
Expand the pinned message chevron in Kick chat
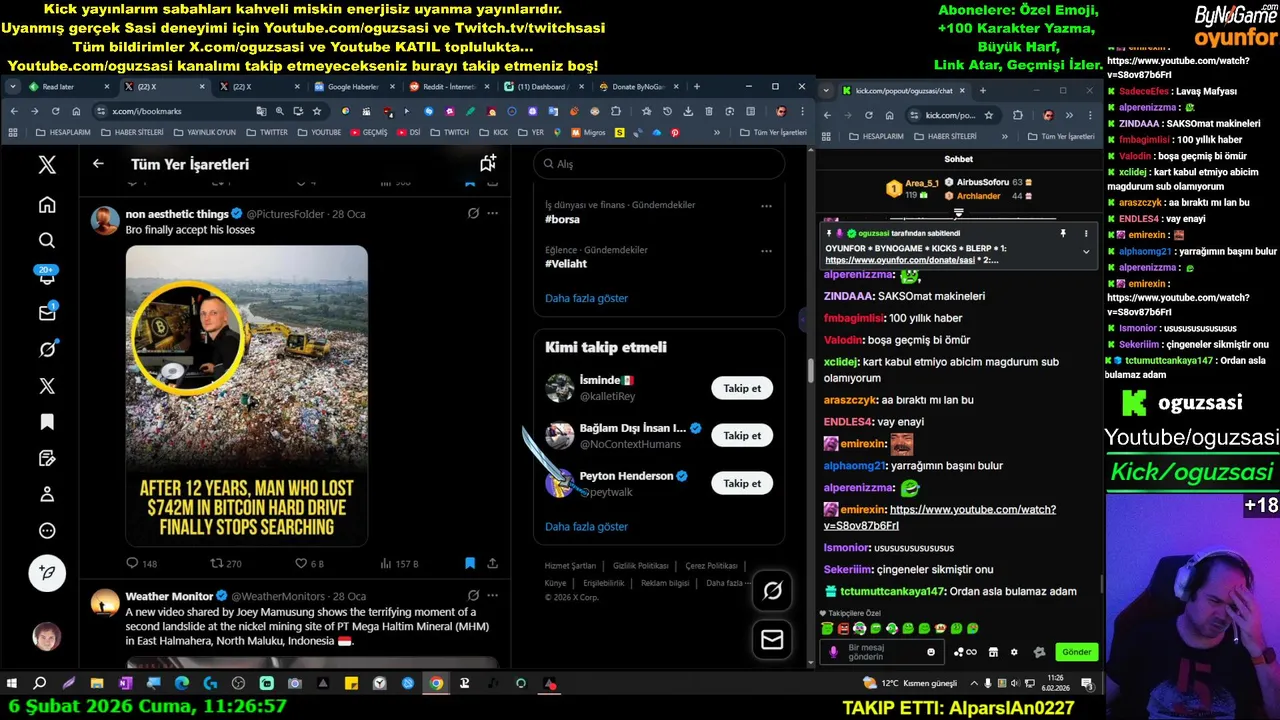pos(1086,252)
